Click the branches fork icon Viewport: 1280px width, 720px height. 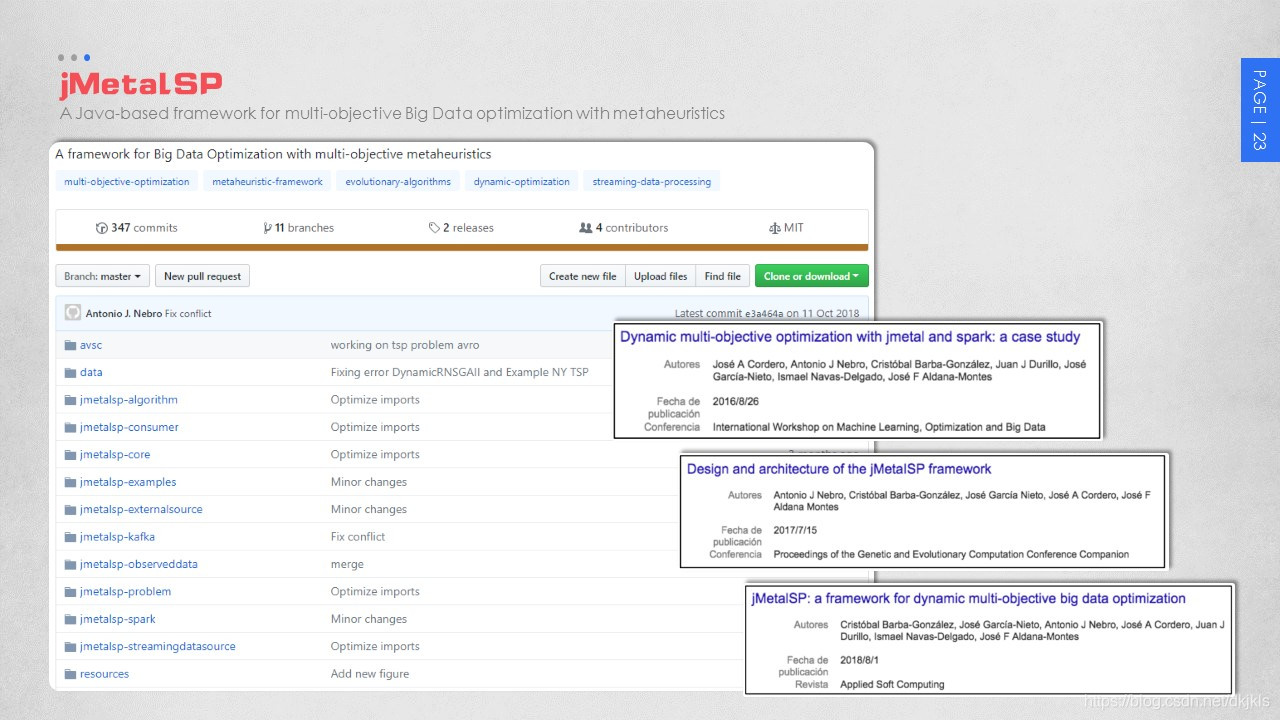(268, 228)
